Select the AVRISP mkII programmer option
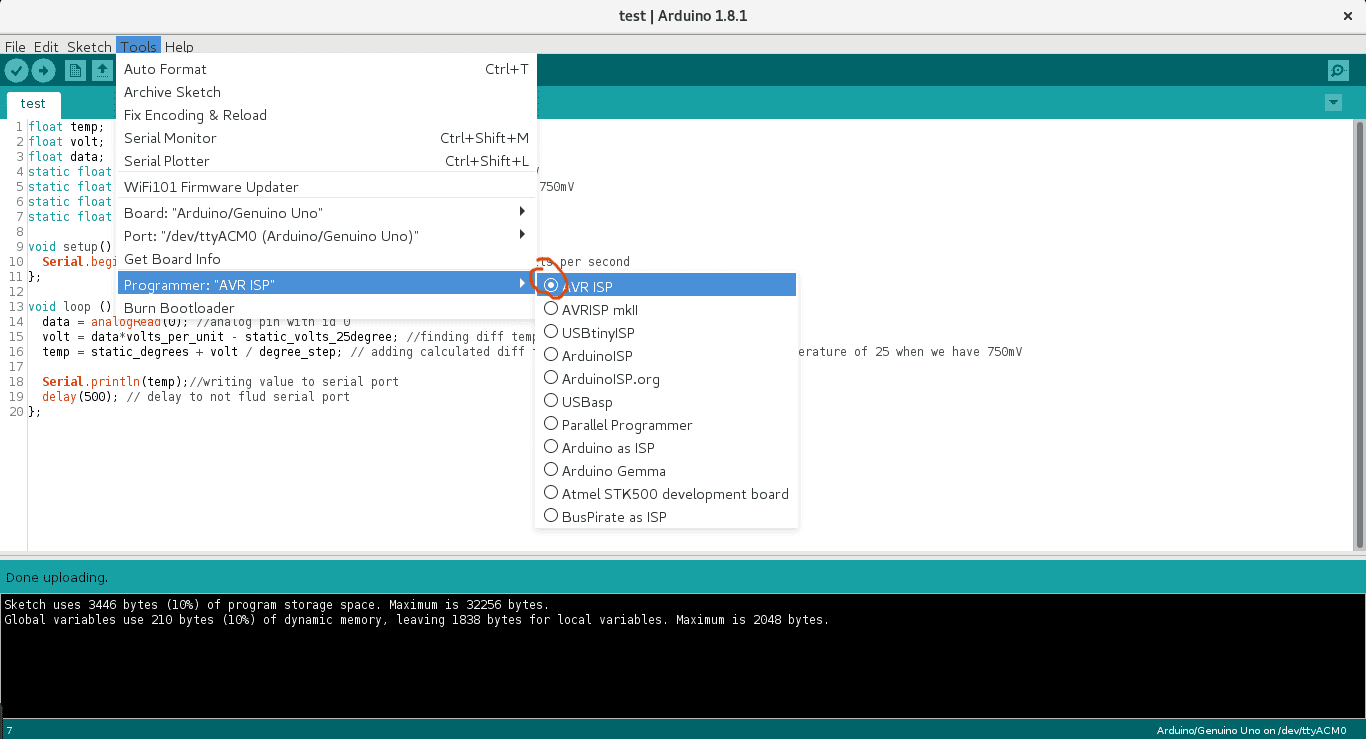Screen dimensions: 1366x739 coord(600,309)
